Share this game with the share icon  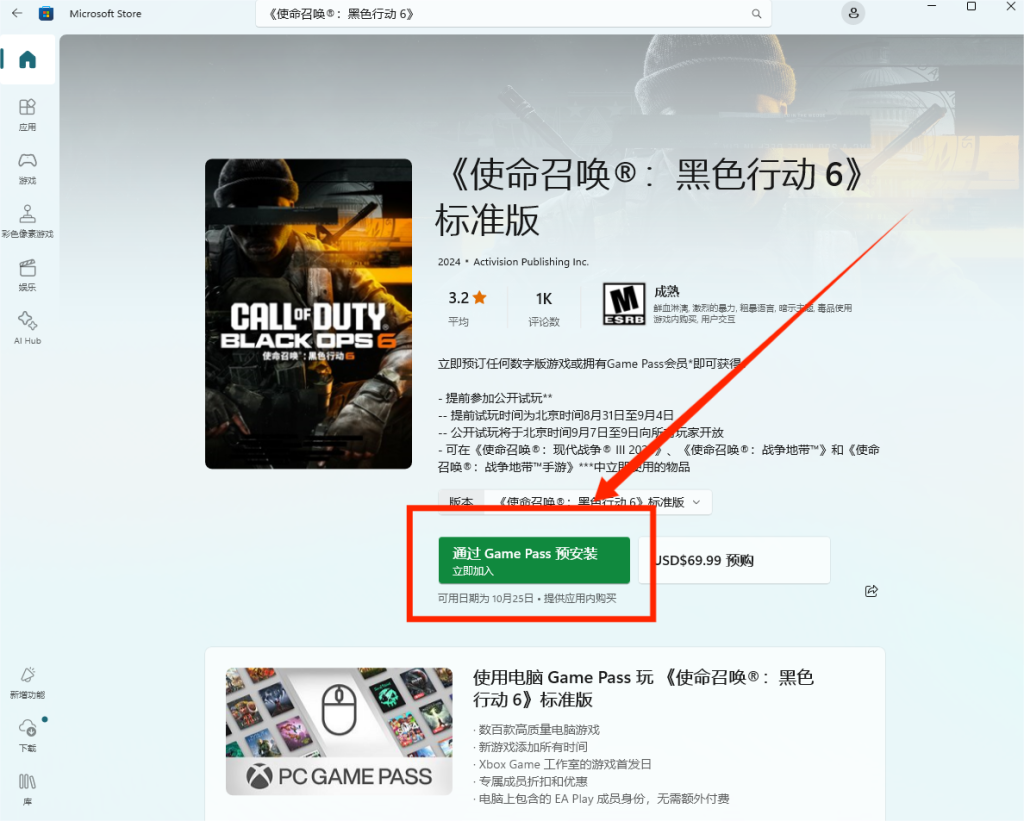[871, 591]
